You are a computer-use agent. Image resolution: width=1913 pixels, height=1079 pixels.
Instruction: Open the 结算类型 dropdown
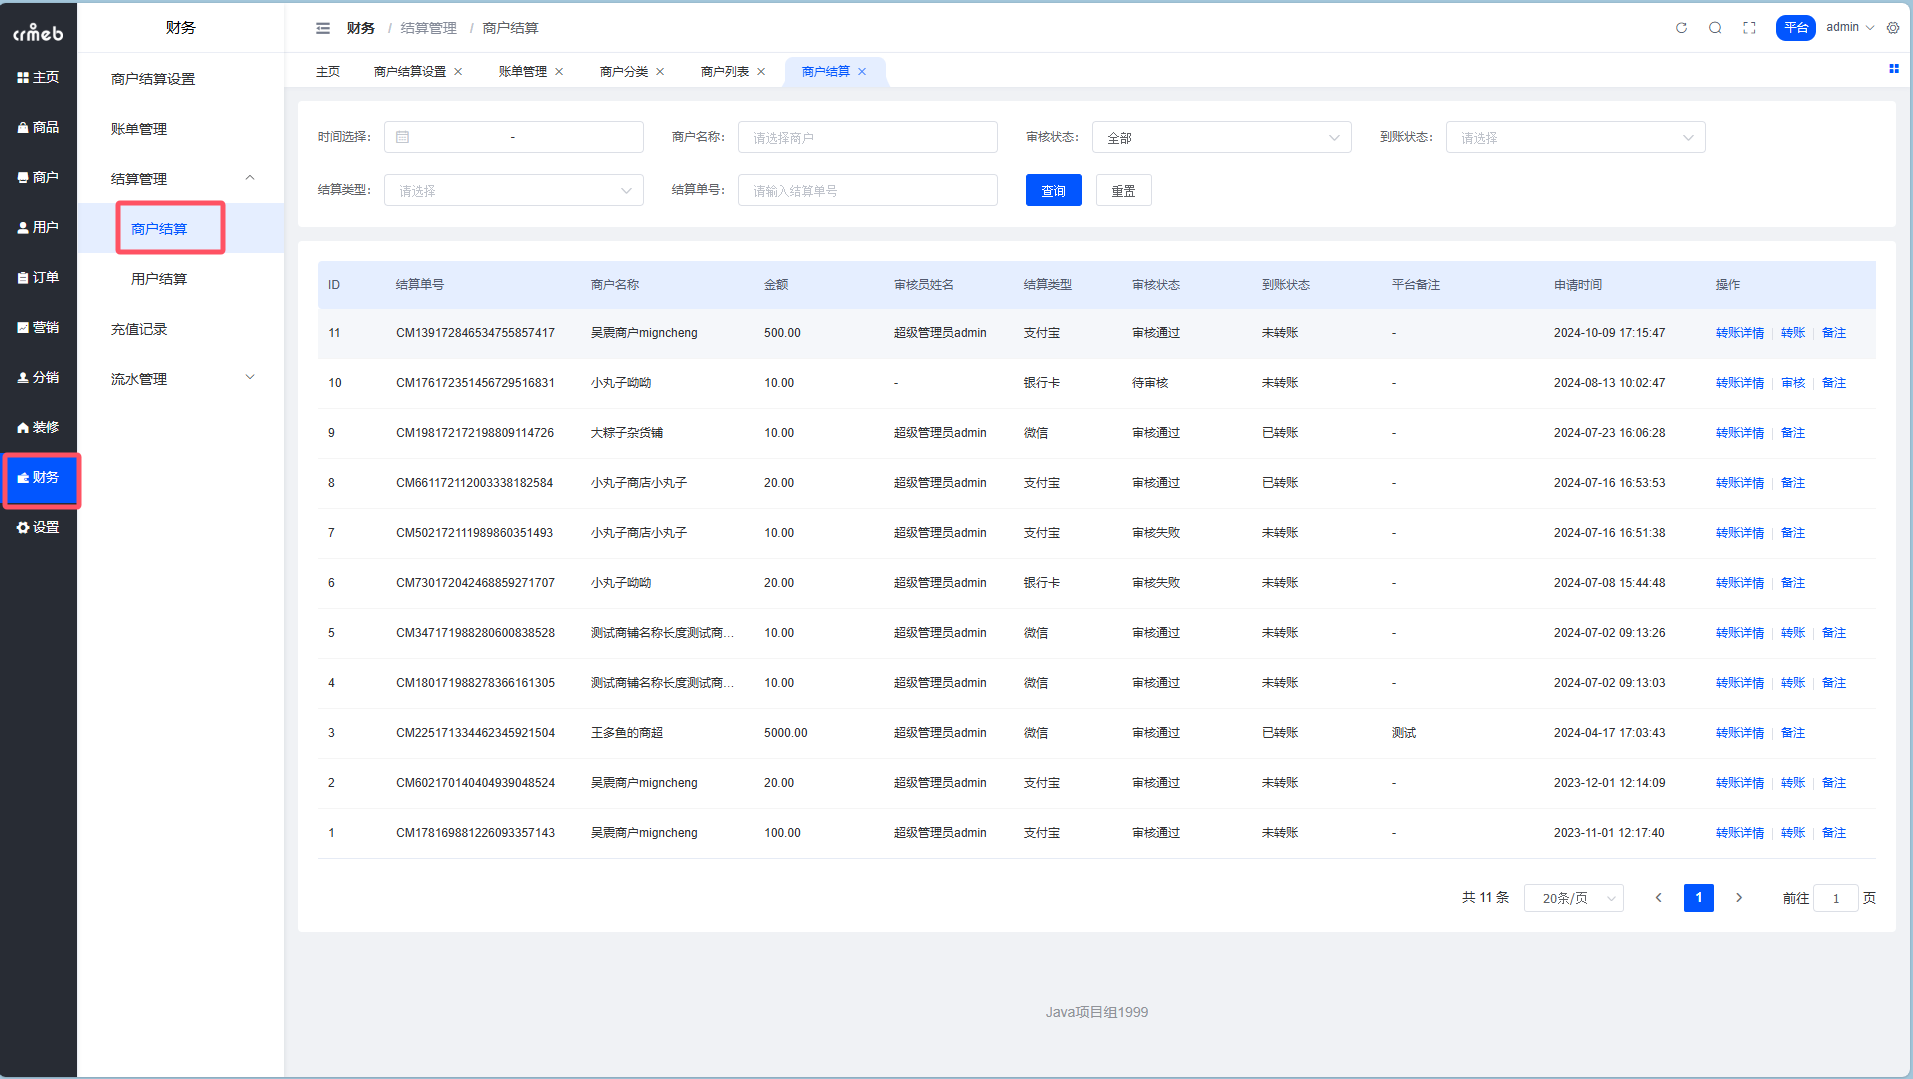pos(513,190)
